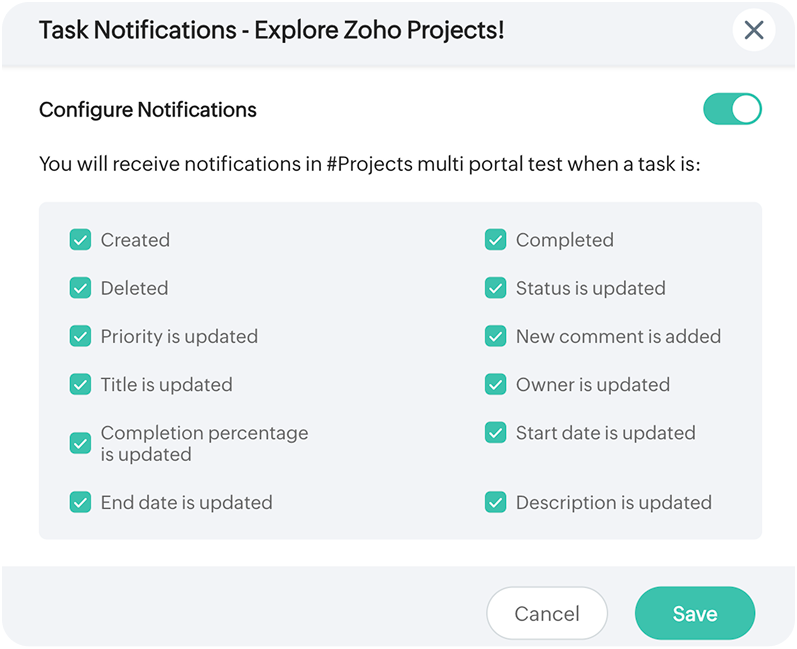The width and height of the screenshot is (797, 649).
Task: Uncheck the Completed checkbox
Action: click(x=495, y=240)
